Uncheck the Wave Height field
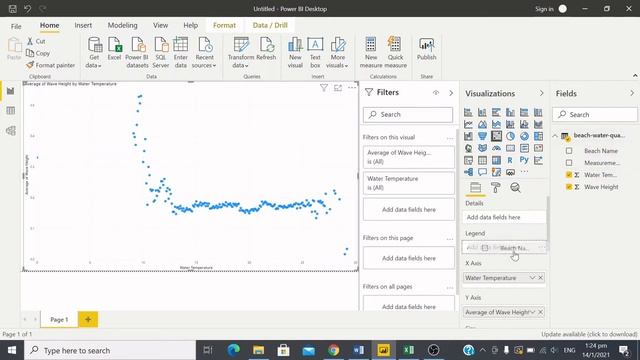Image resolution: width=640 pixels, height=360 pixels. pos(569,187)
